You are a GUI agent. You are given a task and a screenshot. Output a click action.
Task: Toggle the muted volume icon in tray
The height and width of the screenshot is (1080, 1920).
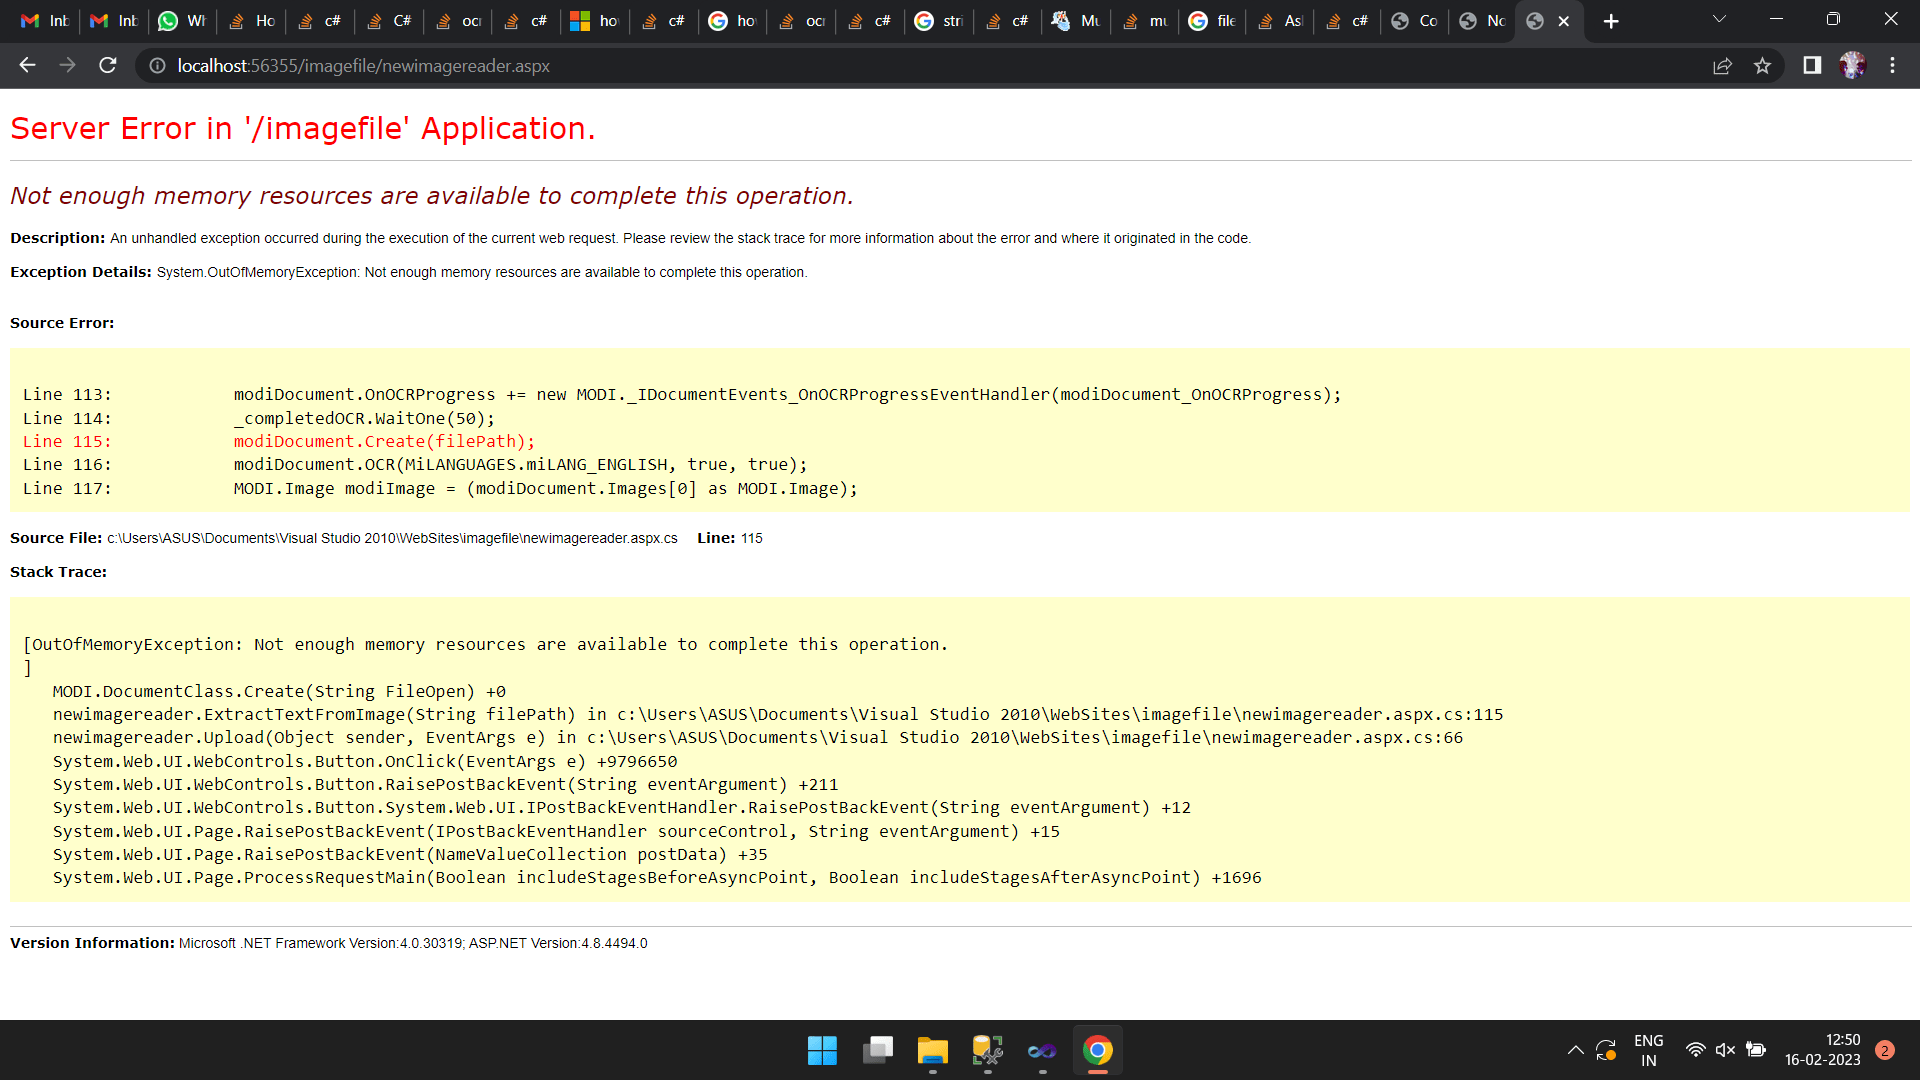1725,1050
